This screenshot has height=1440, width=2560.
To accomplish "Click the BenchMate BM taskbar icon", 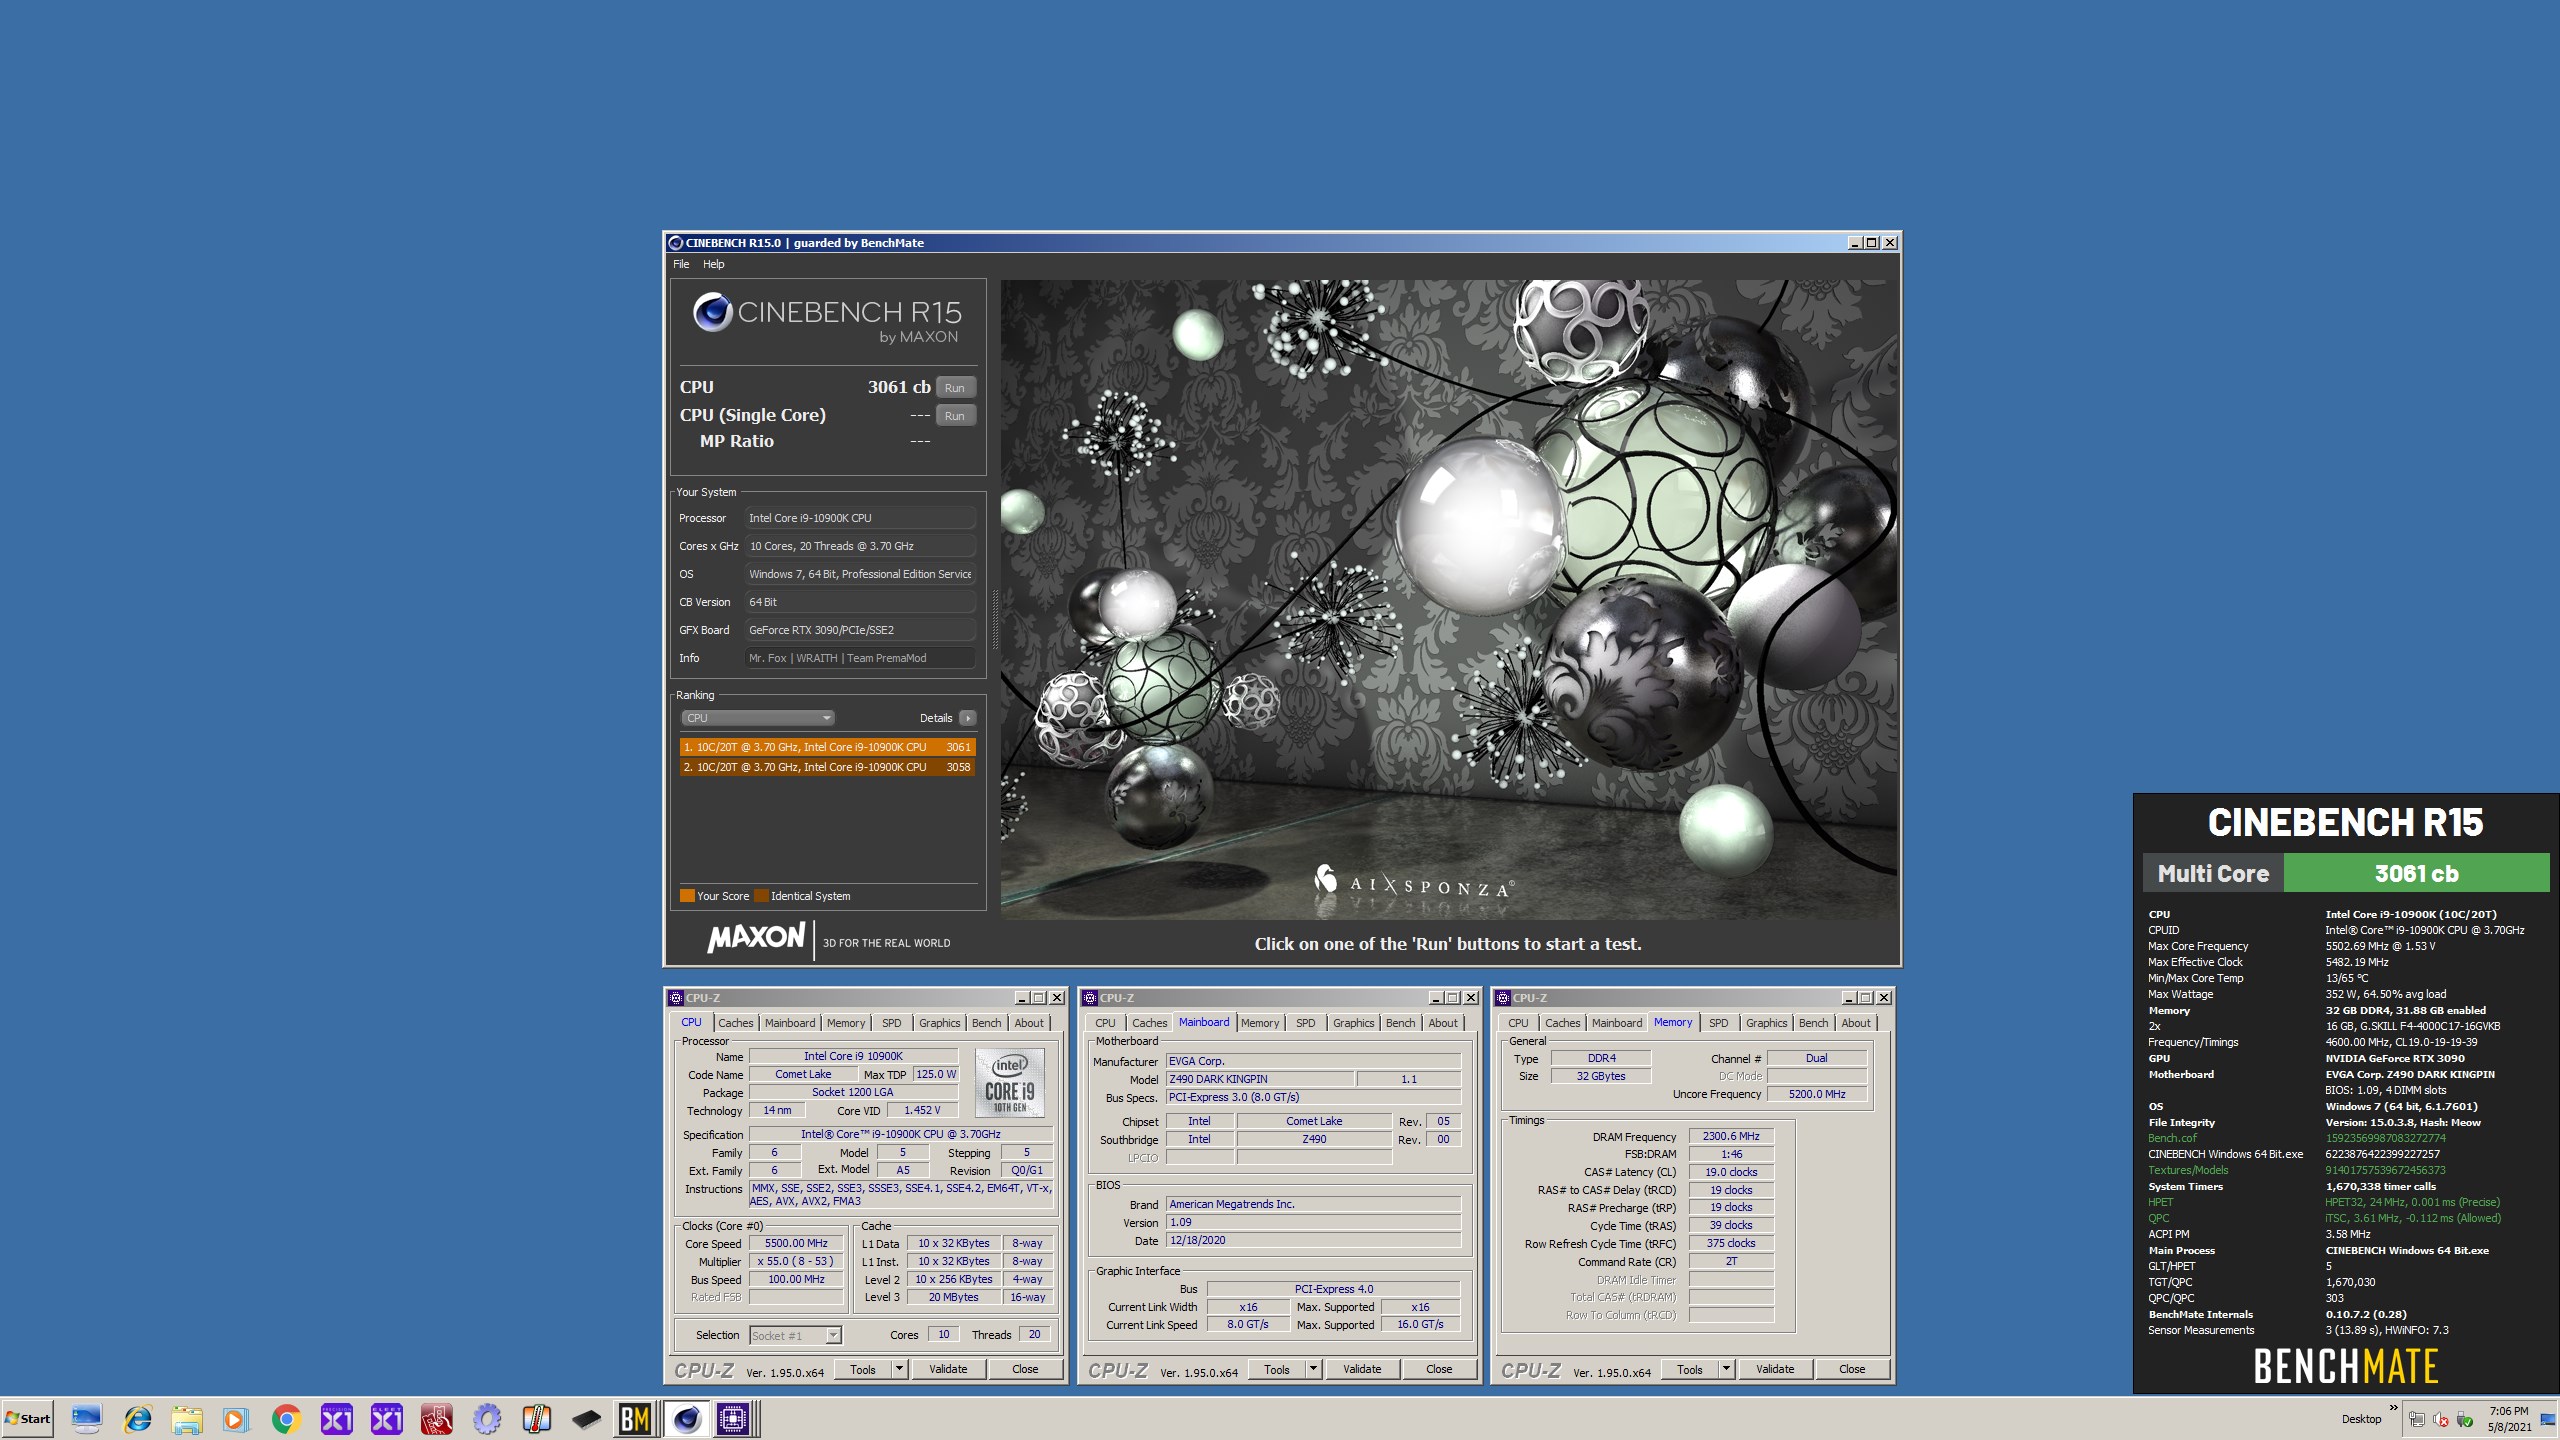I will [635, 1419].
